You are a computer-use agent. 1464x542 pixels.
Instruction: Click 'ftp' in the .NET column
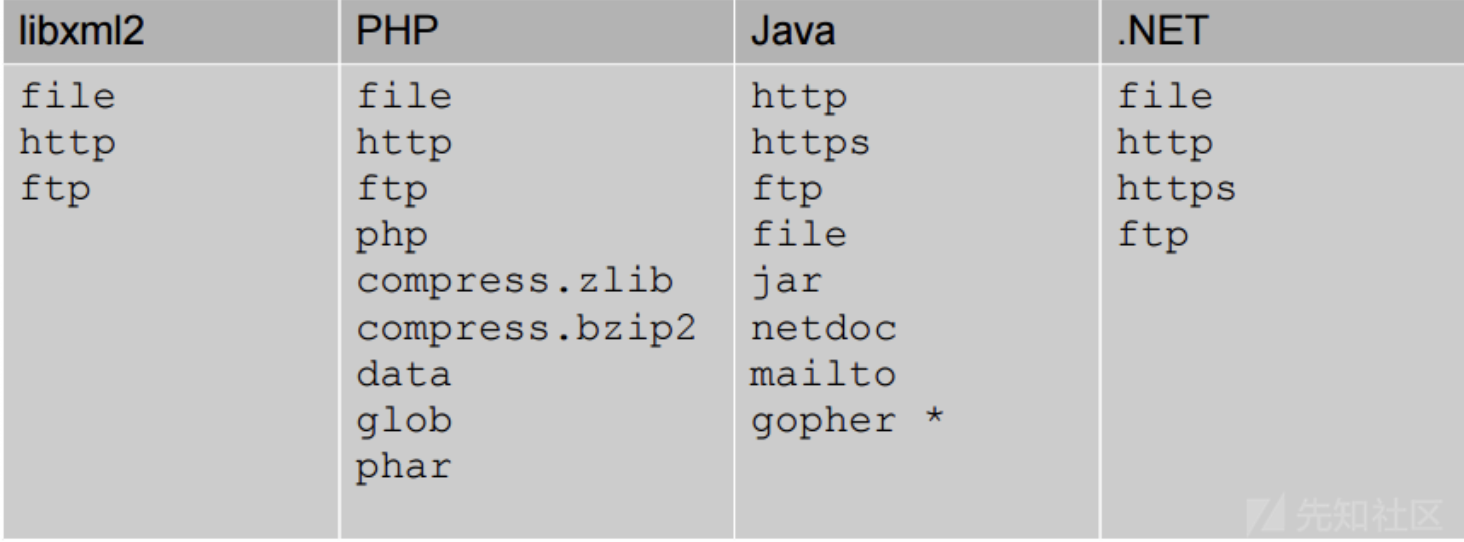click(x=1152, y=236)
